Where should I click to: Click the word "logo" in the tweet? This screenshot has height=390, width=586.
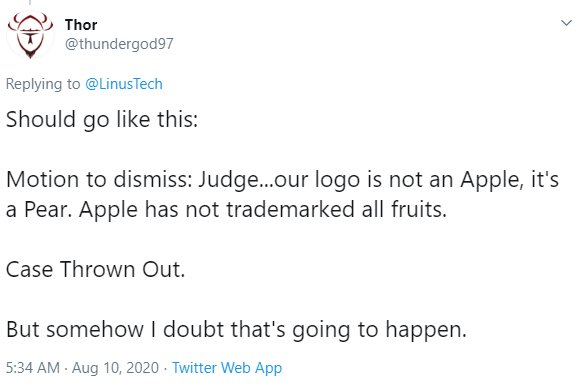click(x=339, y=180)
